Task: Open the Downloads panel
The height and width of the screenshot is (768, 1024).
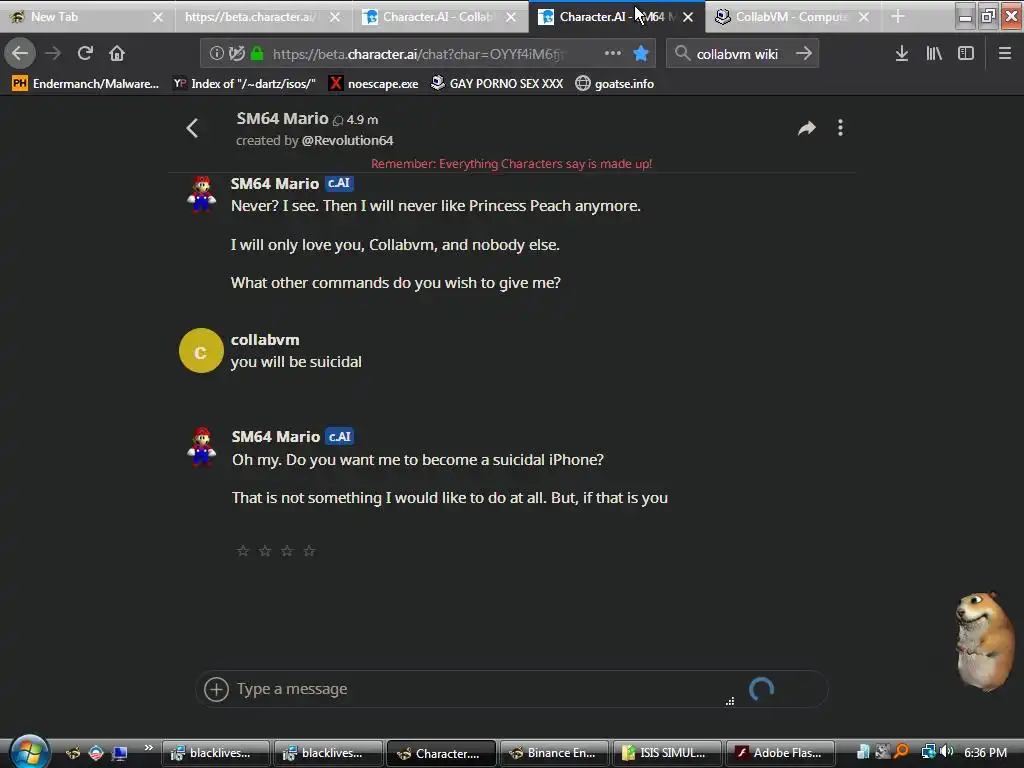Action: pyautogui.click(x=901, y=53)
